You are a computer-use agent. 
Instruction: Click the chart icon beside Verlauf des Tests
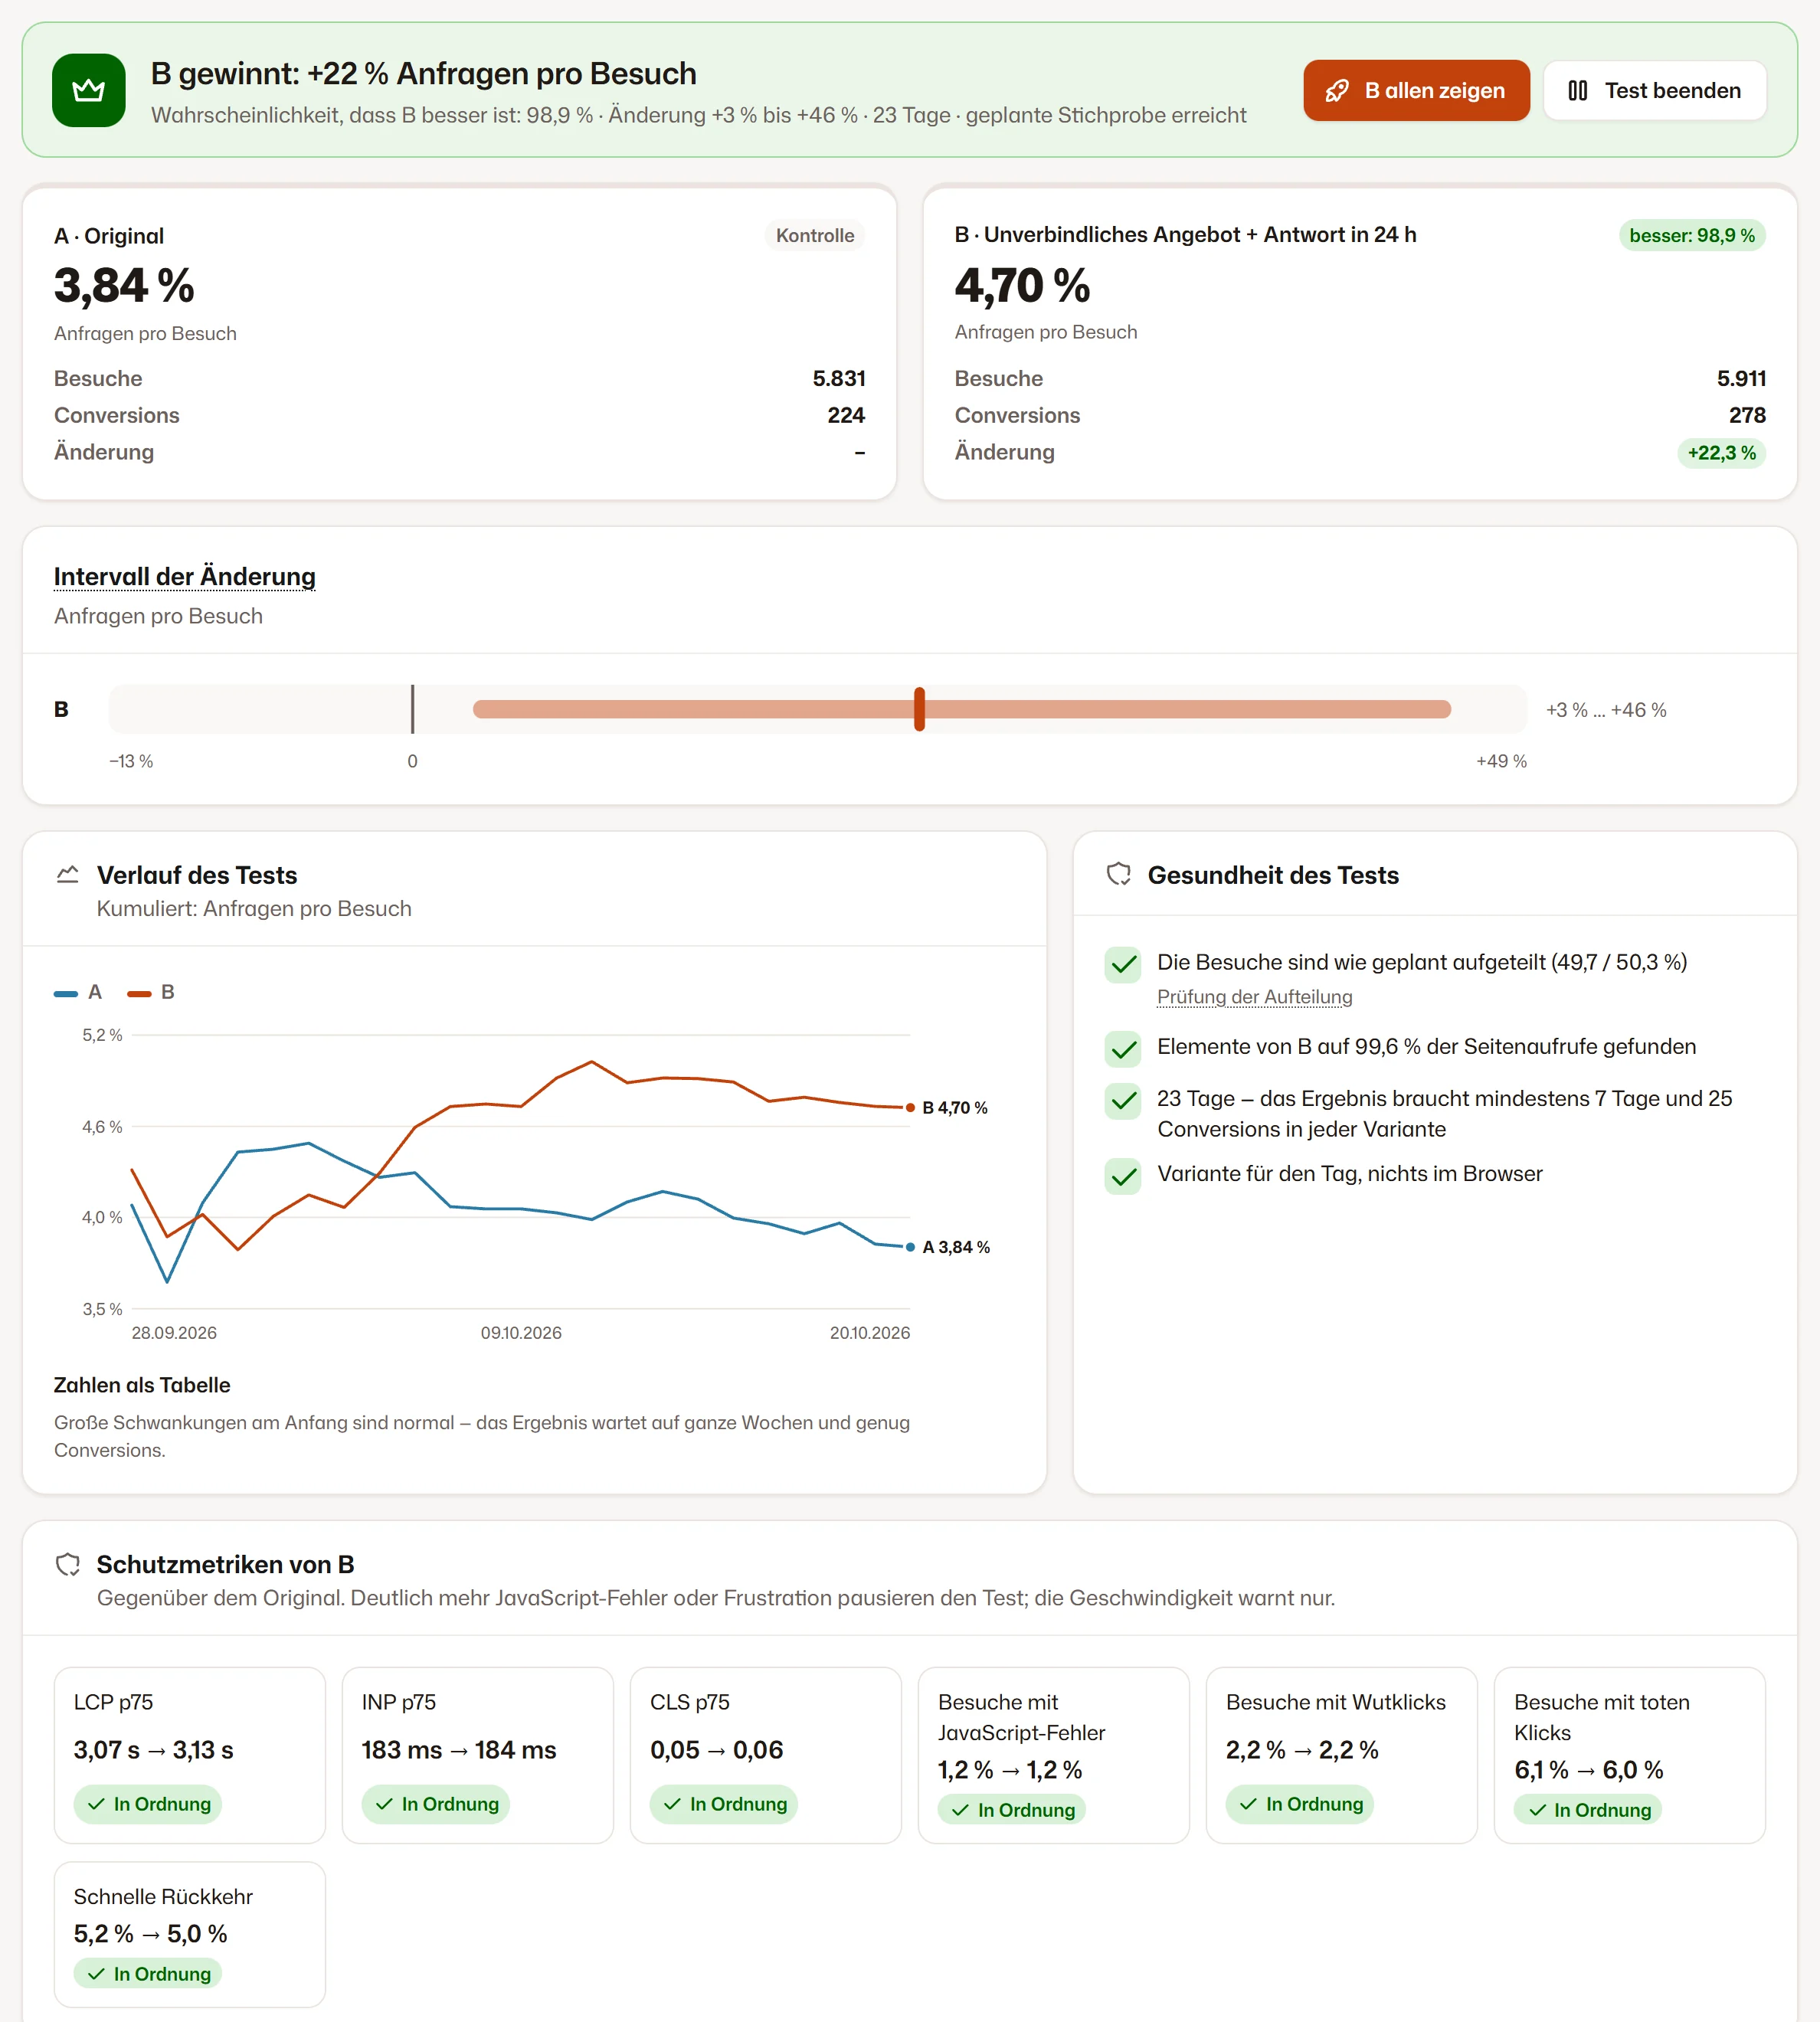(67, 875)
